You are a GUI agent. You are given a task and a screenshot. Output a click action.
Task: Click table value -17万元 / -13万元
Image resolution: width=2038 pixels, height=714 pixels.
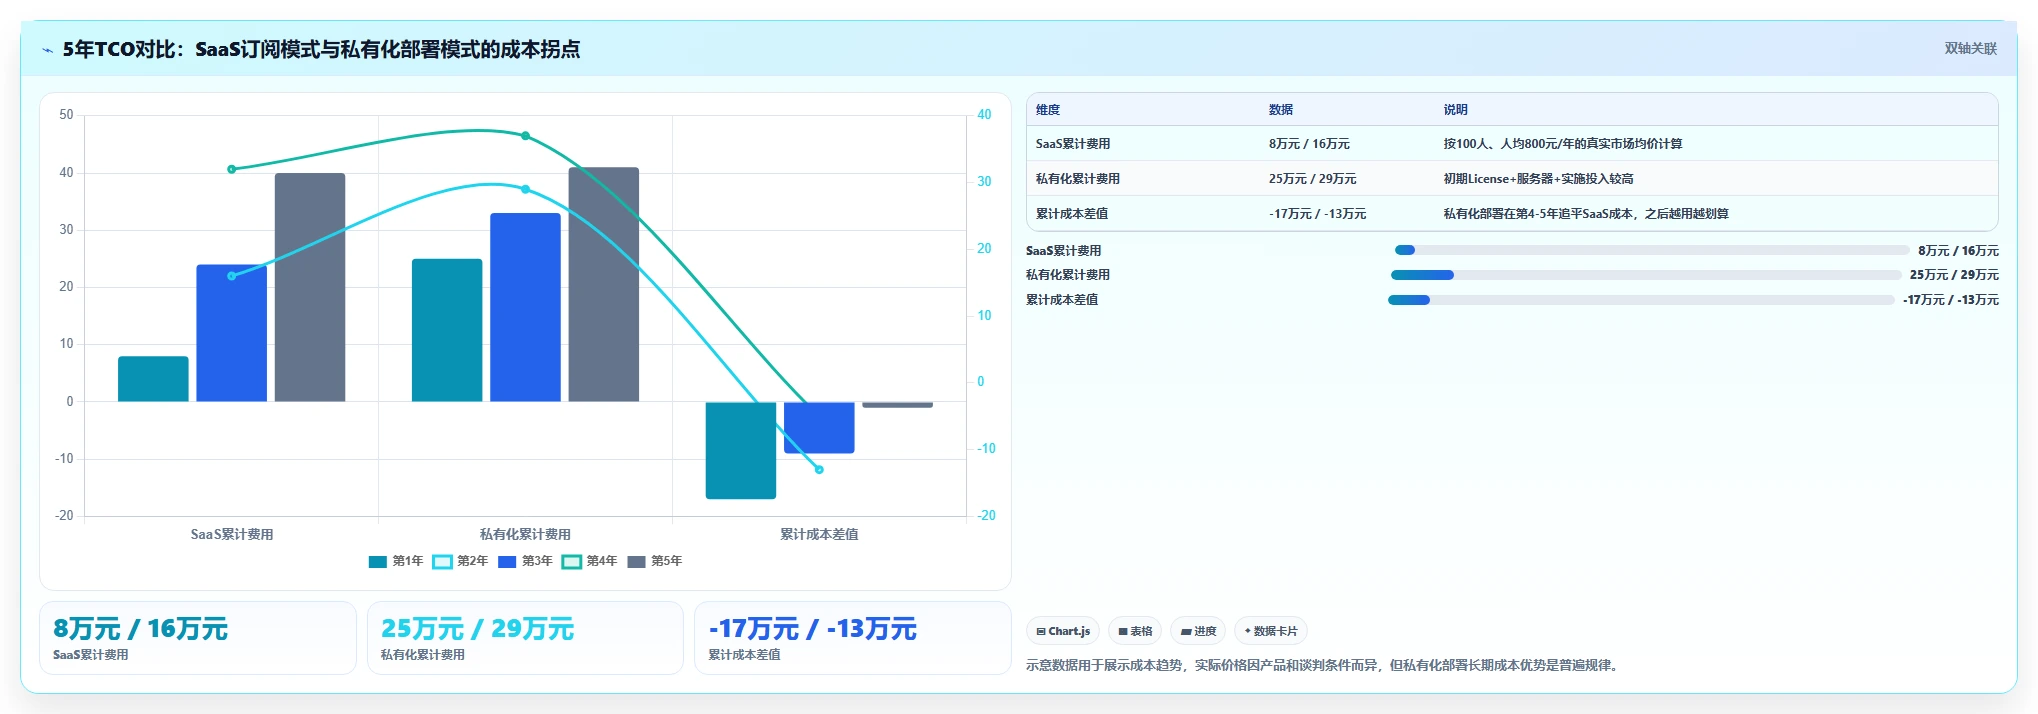[1317, 214]
